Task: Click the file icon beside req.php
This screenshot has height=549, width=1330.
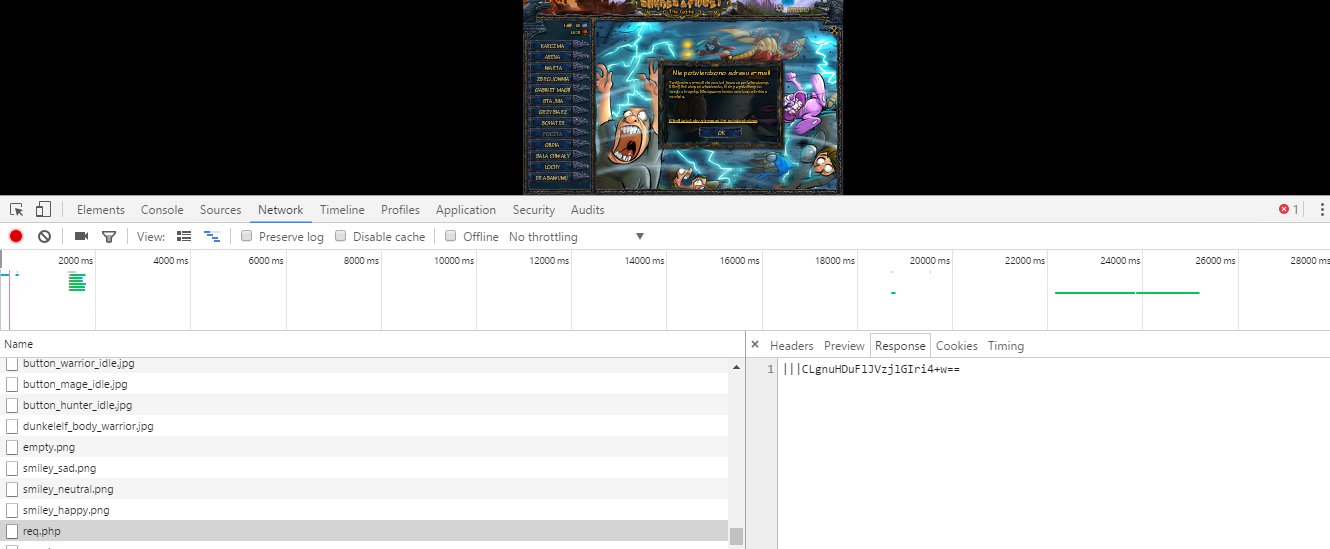Action: [x=12, y=531]
